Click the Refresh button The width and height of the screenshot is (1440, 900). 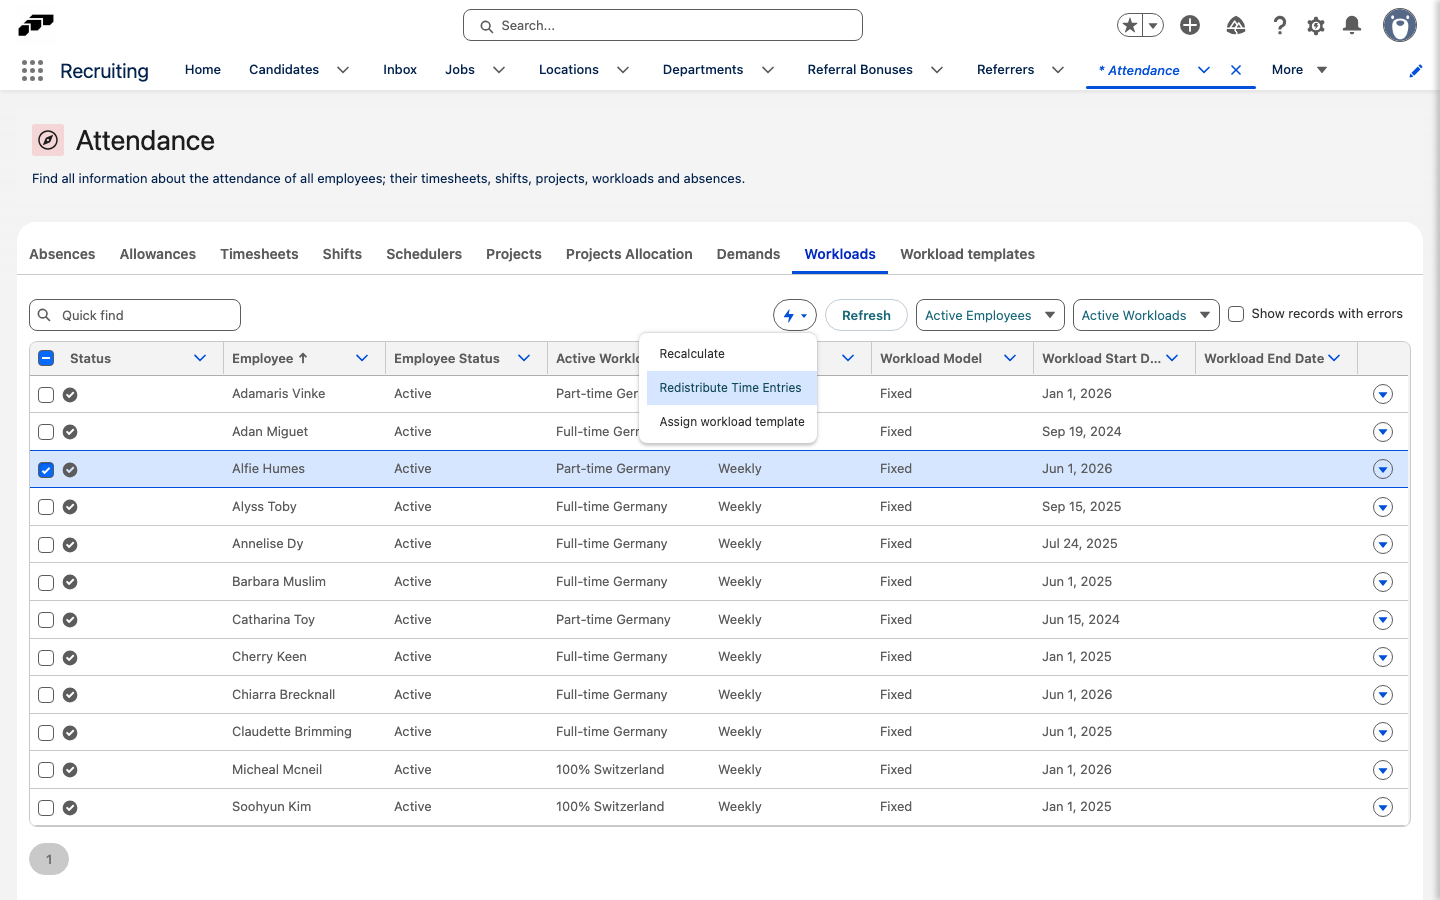pos(866,315)
